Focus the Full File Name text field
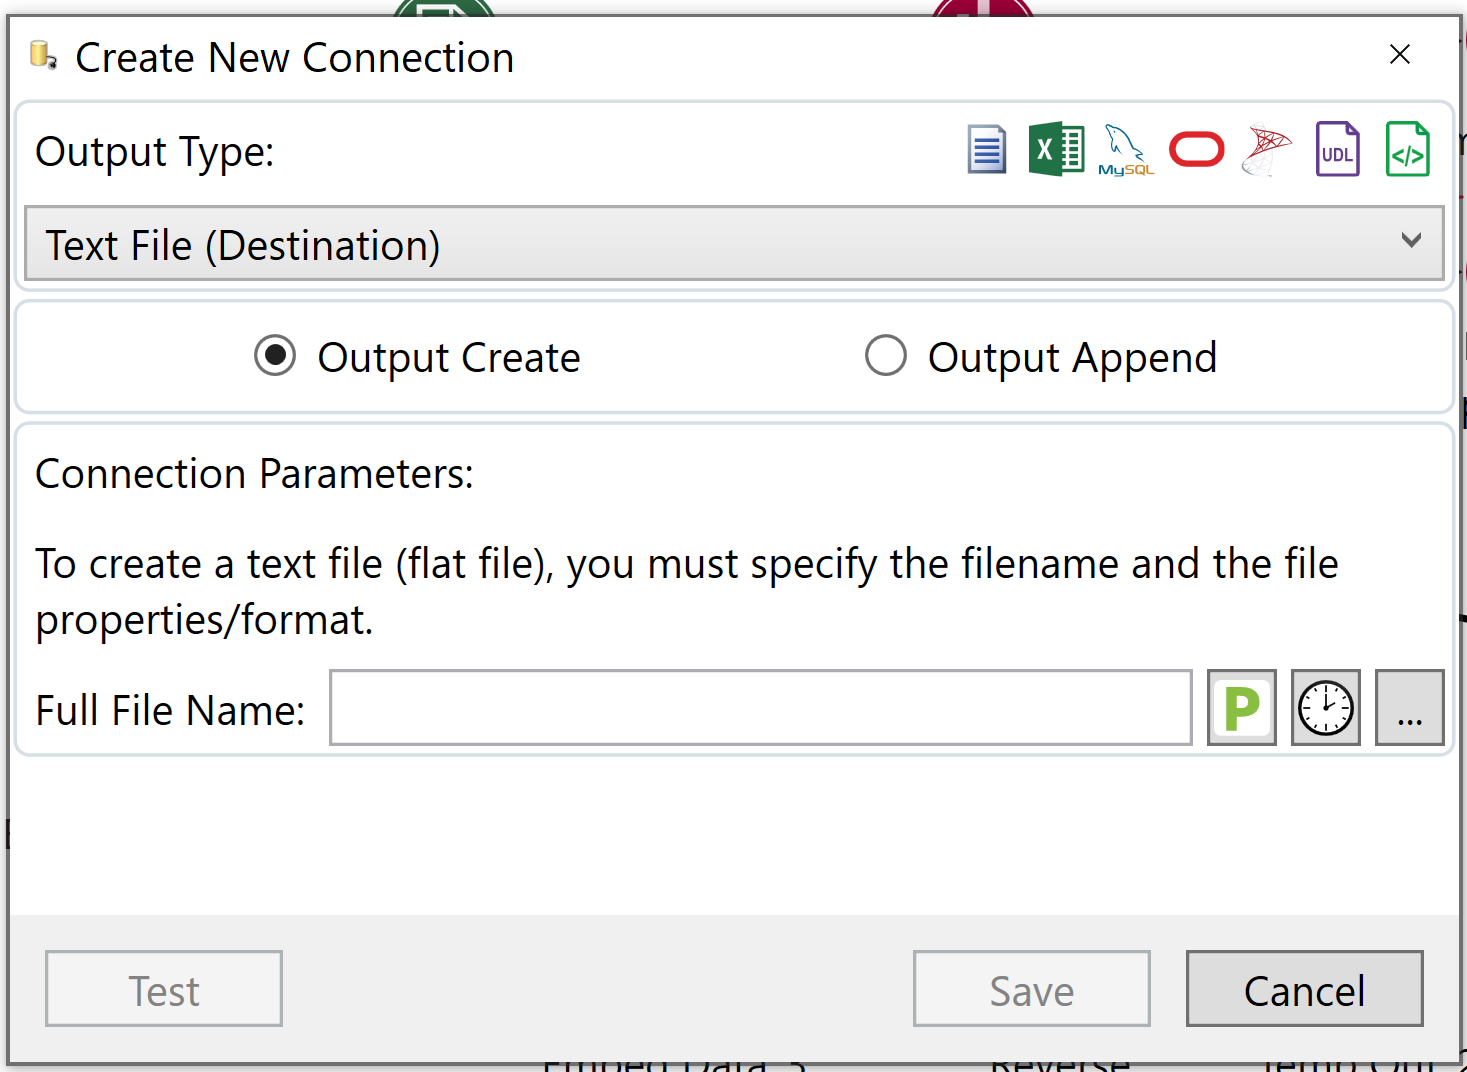The height and width of the screenshot is (1072, 1467). point(760,708)
